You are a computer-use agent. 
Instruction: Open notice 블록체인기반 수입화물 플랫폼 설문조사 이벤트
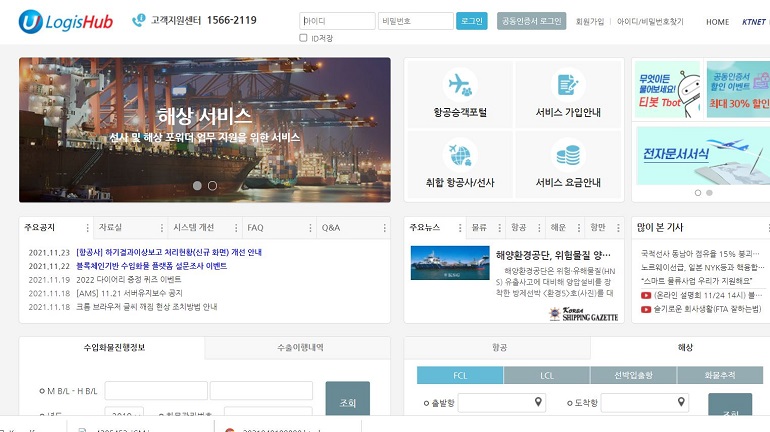point(152,266)
